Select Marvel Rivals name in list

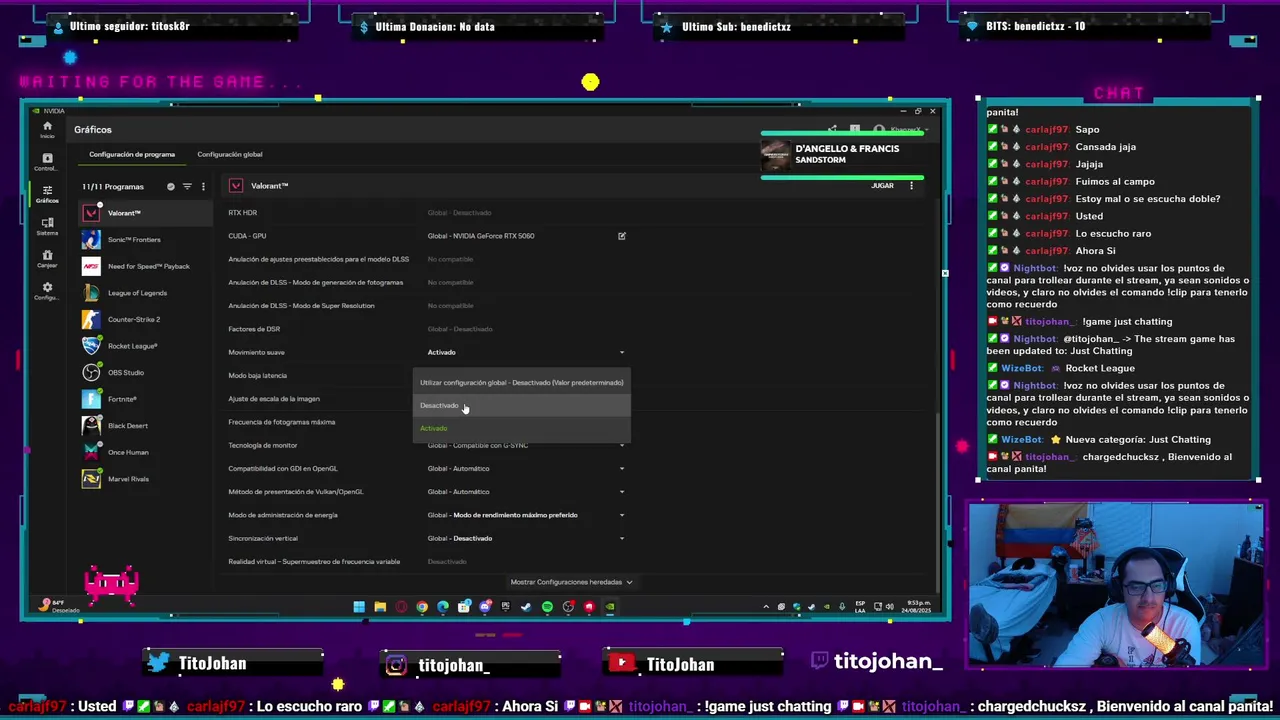128,479
